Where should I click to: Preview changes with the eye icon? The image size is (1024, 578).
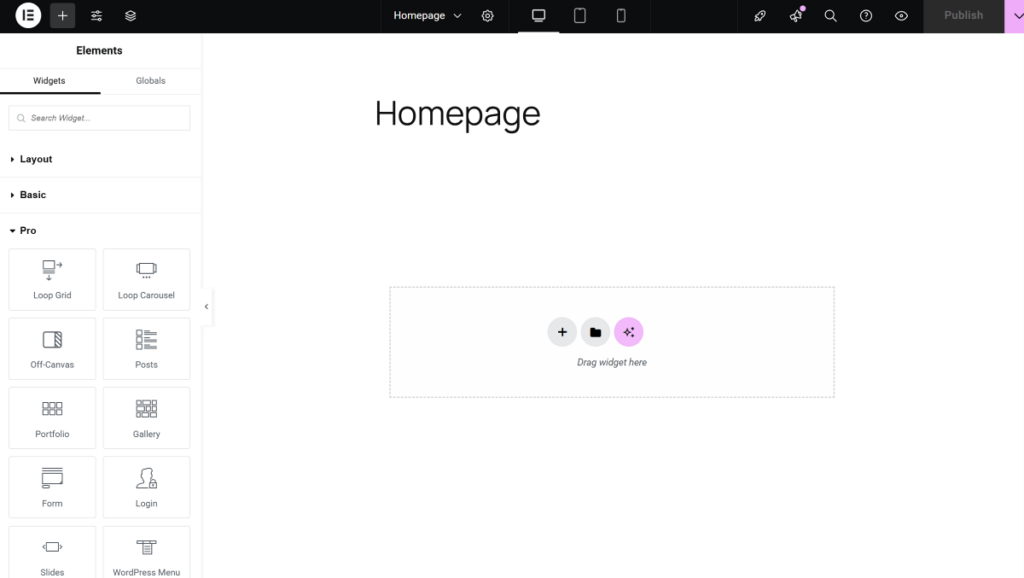[901, 16]
